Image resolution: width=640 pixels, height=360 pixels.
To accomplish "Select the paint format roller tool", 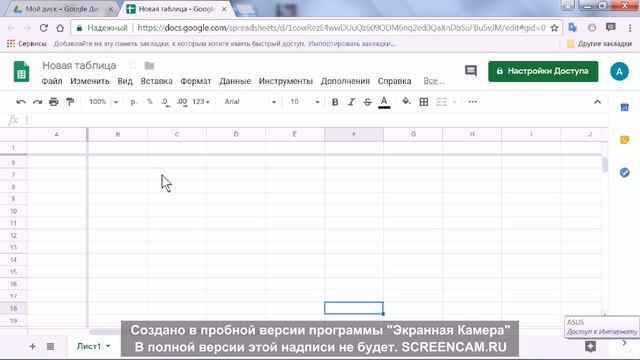I will coord(70,102).
